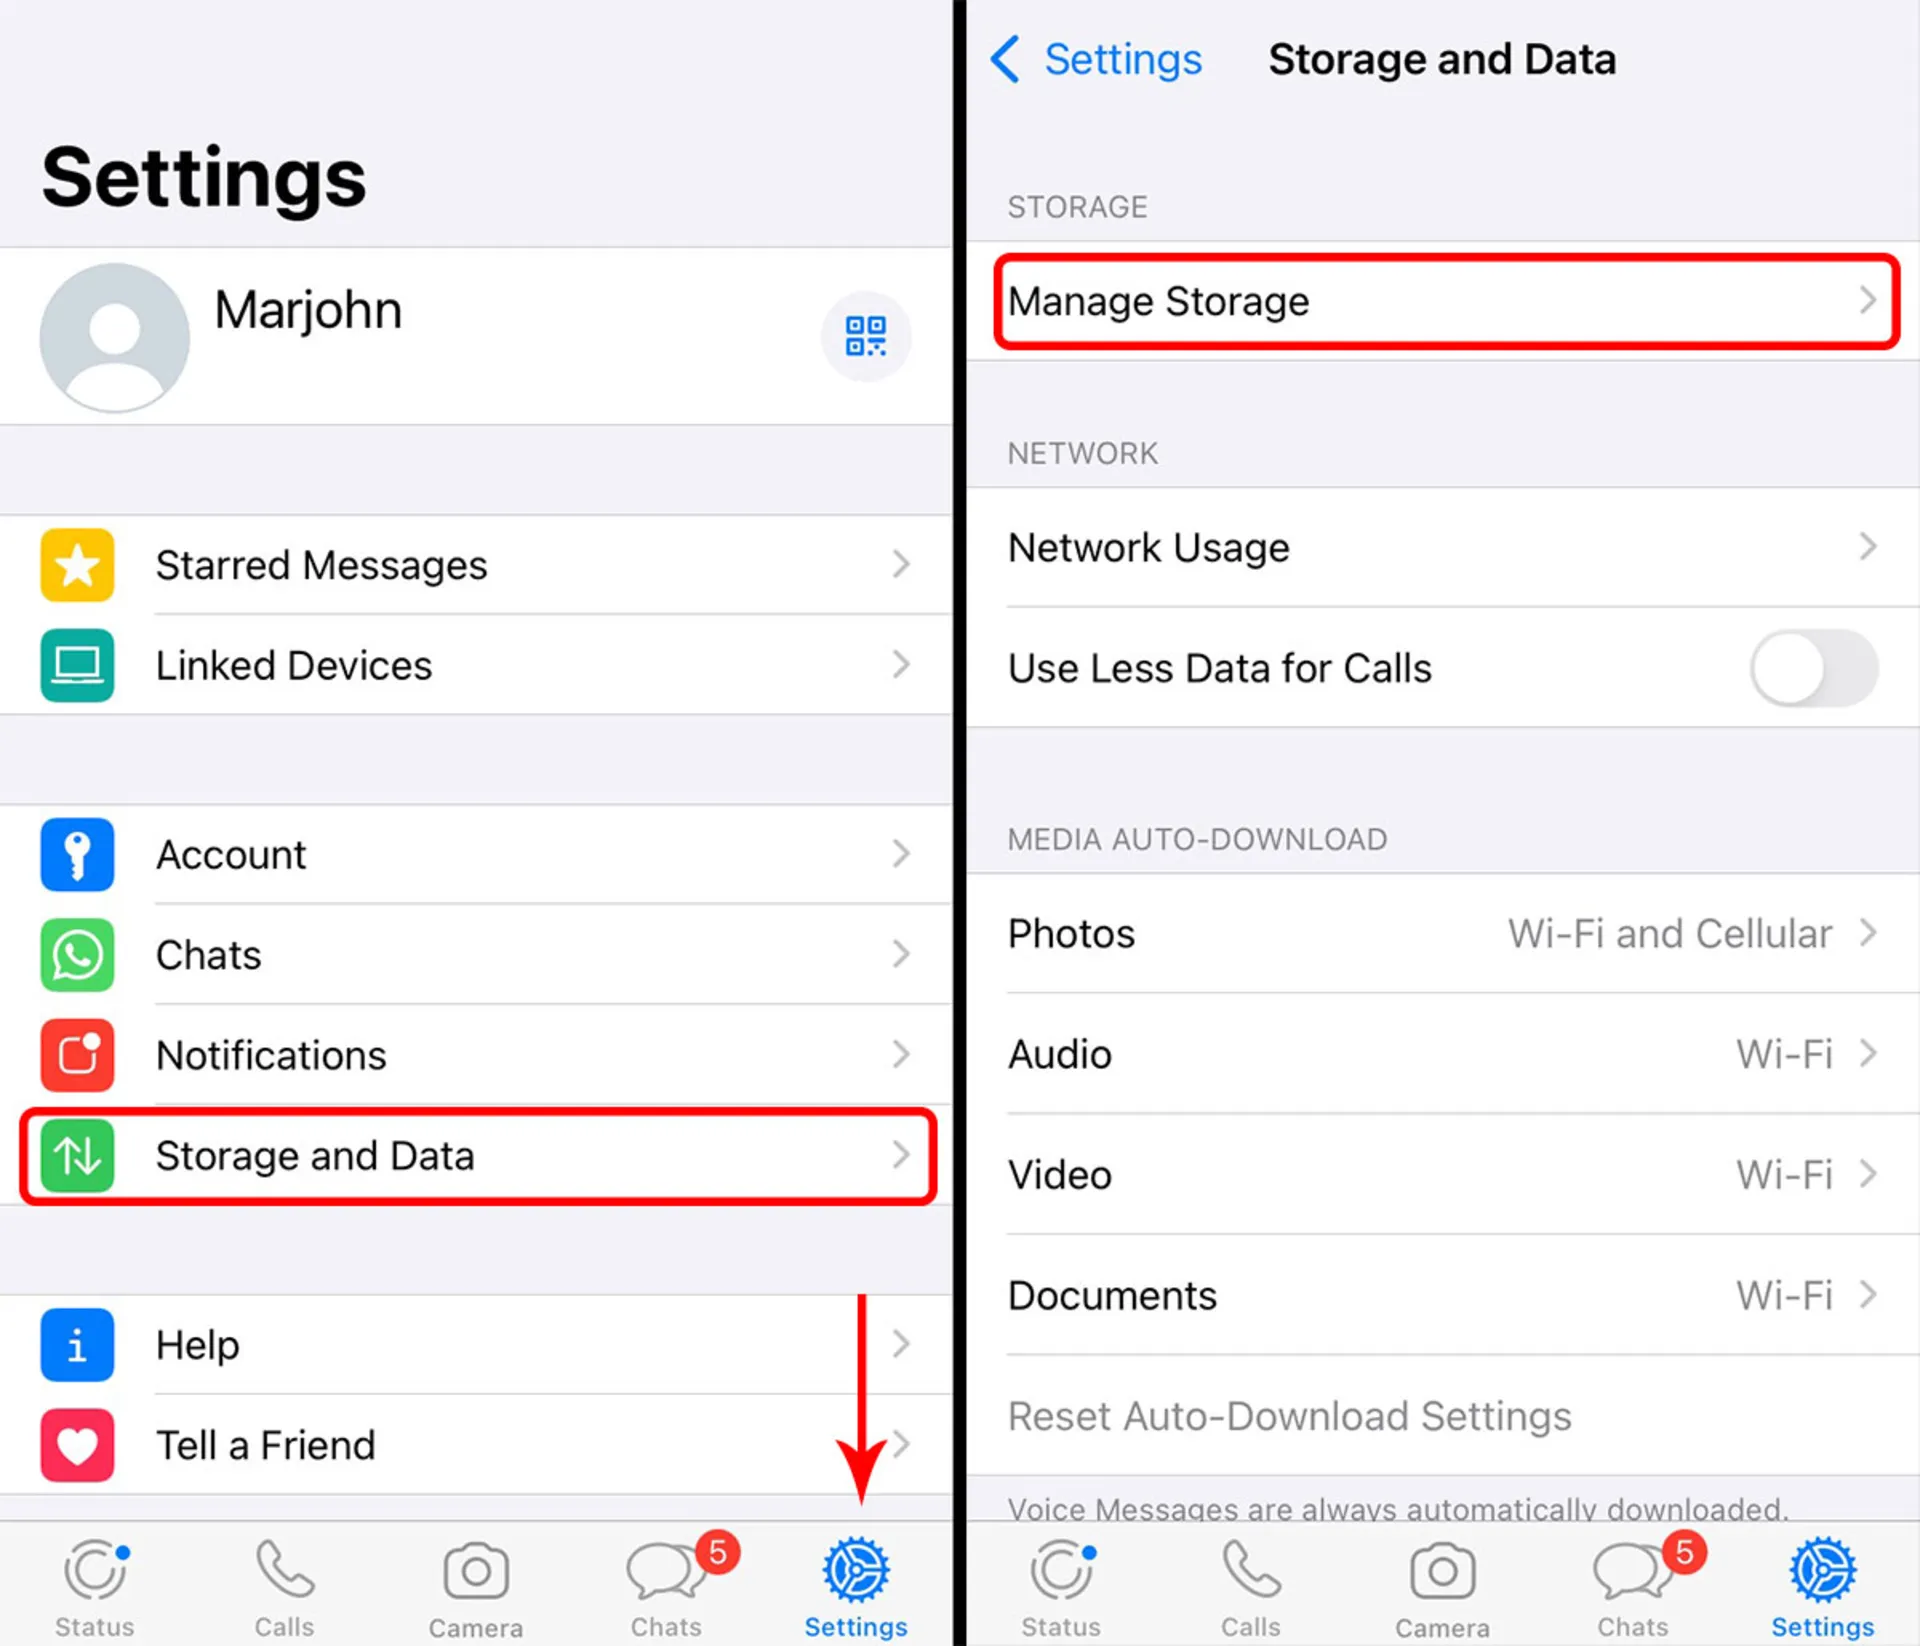
Task: Click Reset Auto-Download Settings
Action: [x=1289, y=1416]
